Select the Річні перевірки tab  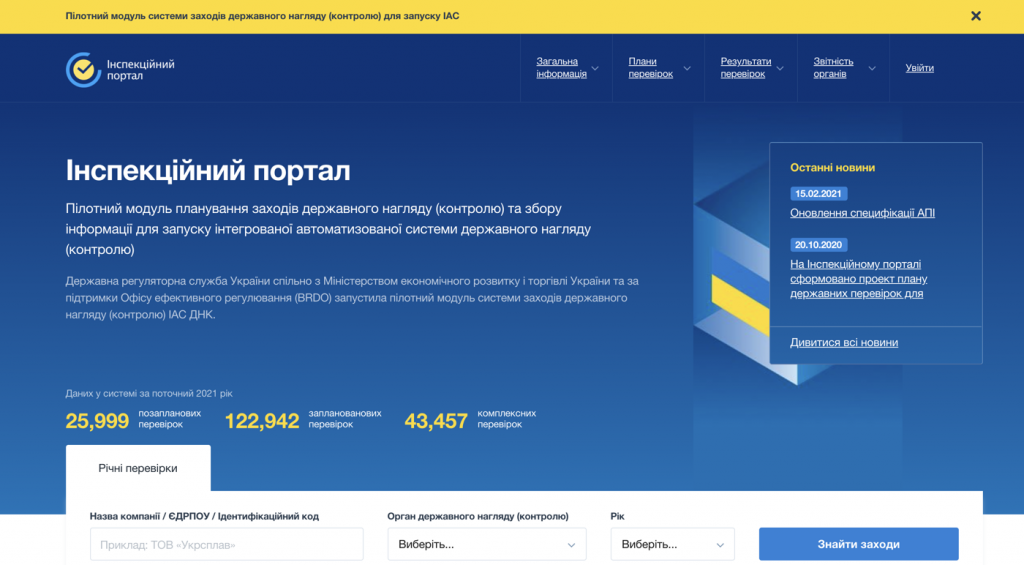point(138,468)
